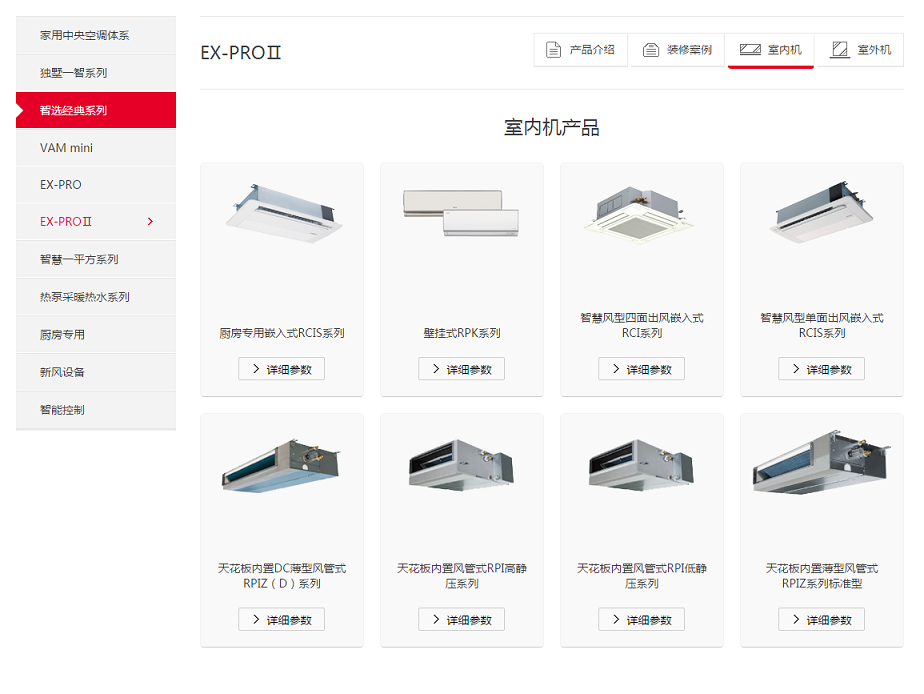This screenshot has height=694, width=924.
Task: Click the 室内机 tab icon
Action: point(750,49)
